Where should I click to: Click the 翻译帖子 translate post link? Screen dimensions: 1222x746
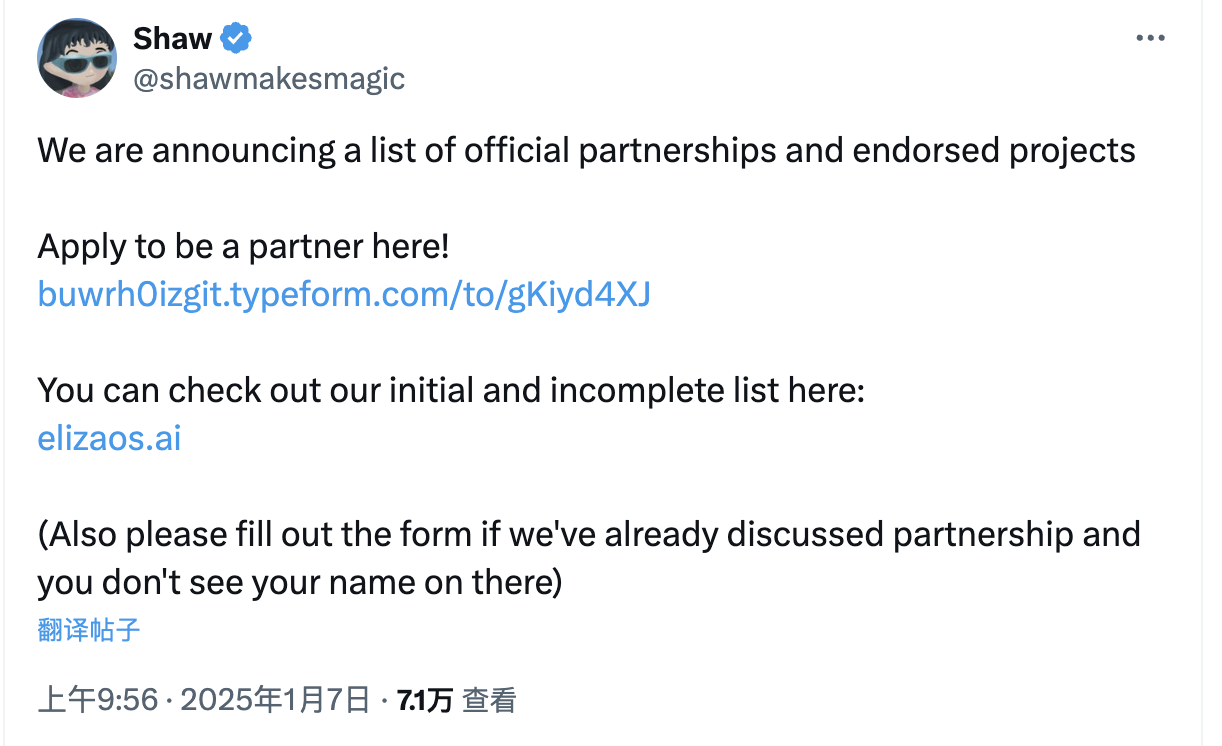[89, 630]
